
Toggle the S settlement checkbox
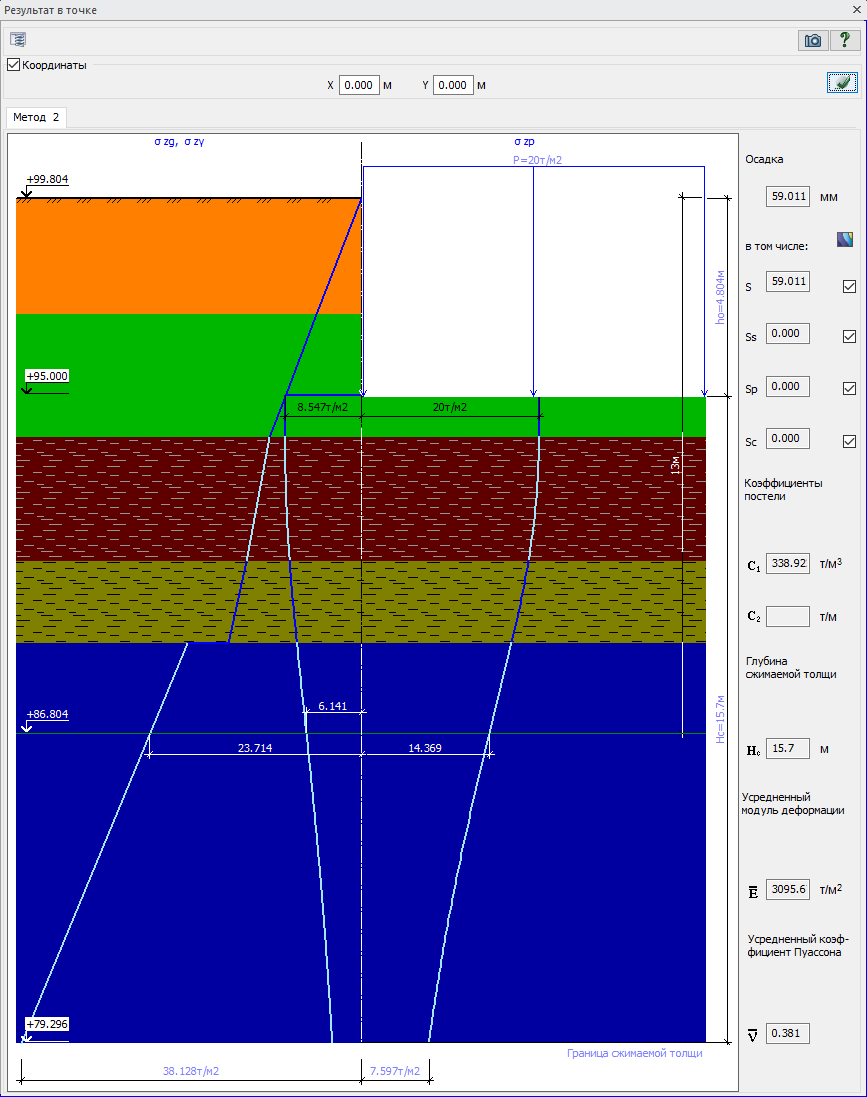pos(849,287)
